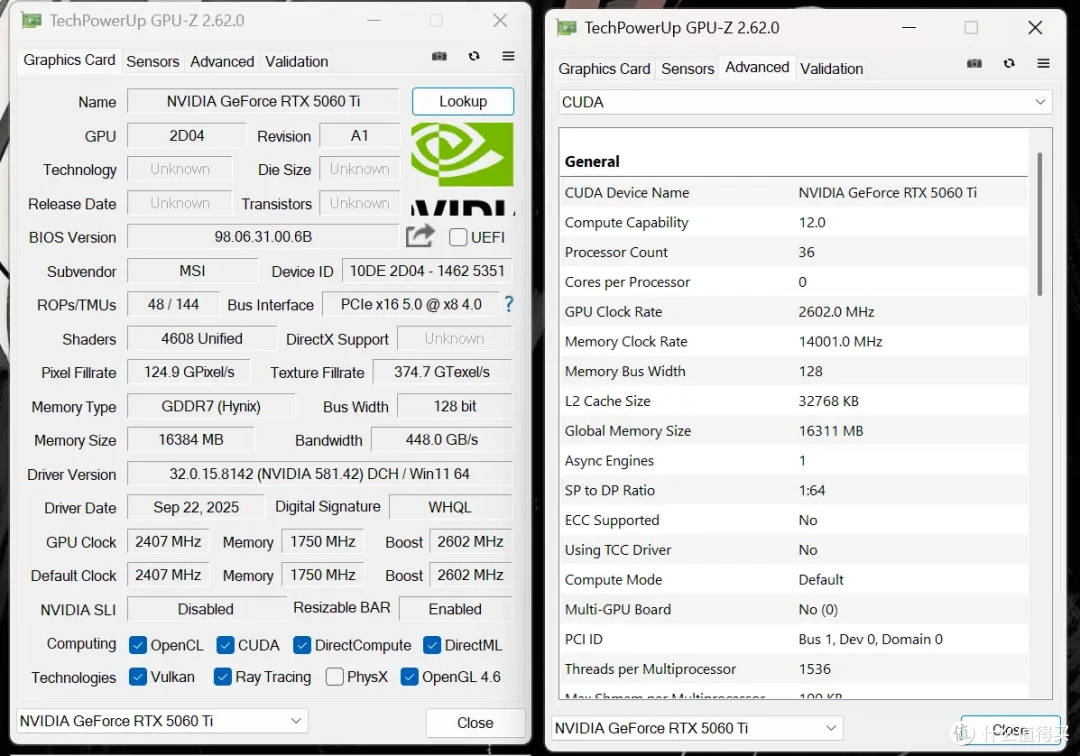Click Shaders value 4608 Unified
The image size is (1080, 756).
click(x=202, y=339)
